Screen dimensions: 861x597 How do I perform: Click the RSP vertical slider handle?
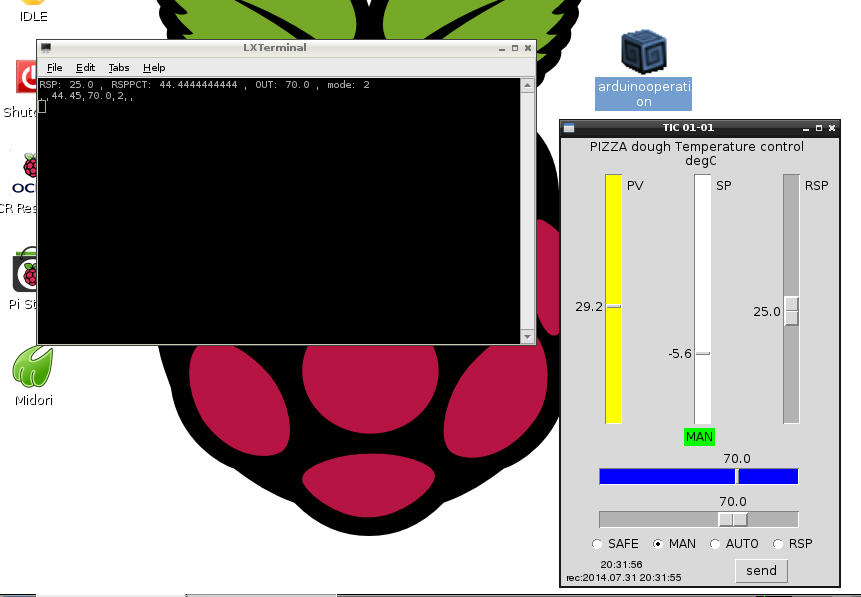click(x=791, y=311)
